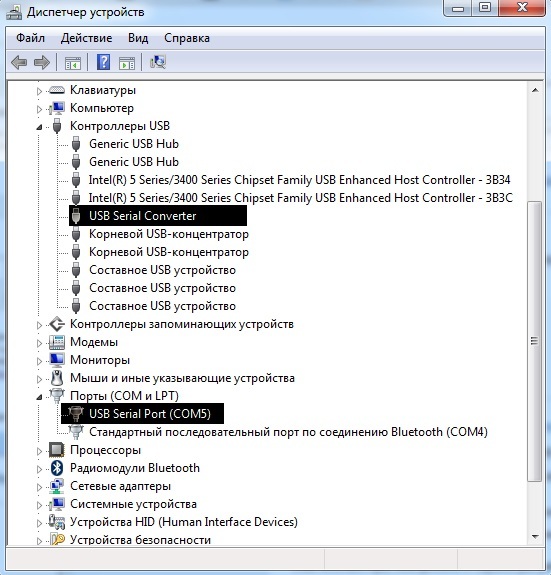The image size is (551, 575).
Task: Open the Файл menu
Action: click(30, 38)
